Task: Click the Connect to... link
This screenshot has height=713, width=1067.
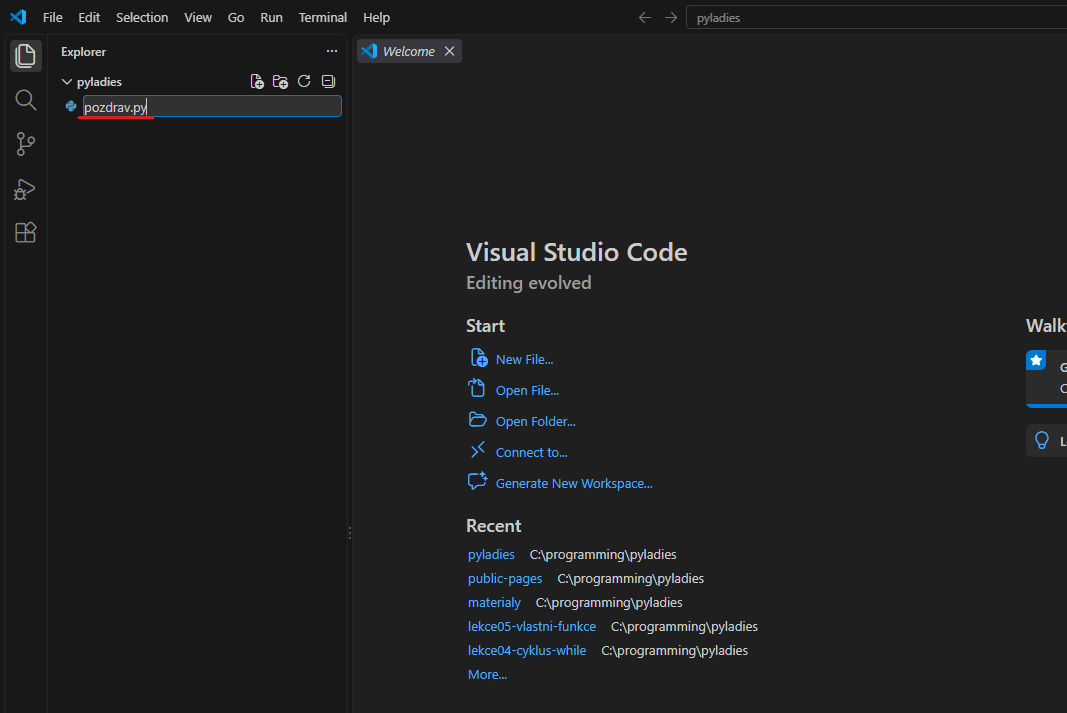Action: [x=531, y=452]
